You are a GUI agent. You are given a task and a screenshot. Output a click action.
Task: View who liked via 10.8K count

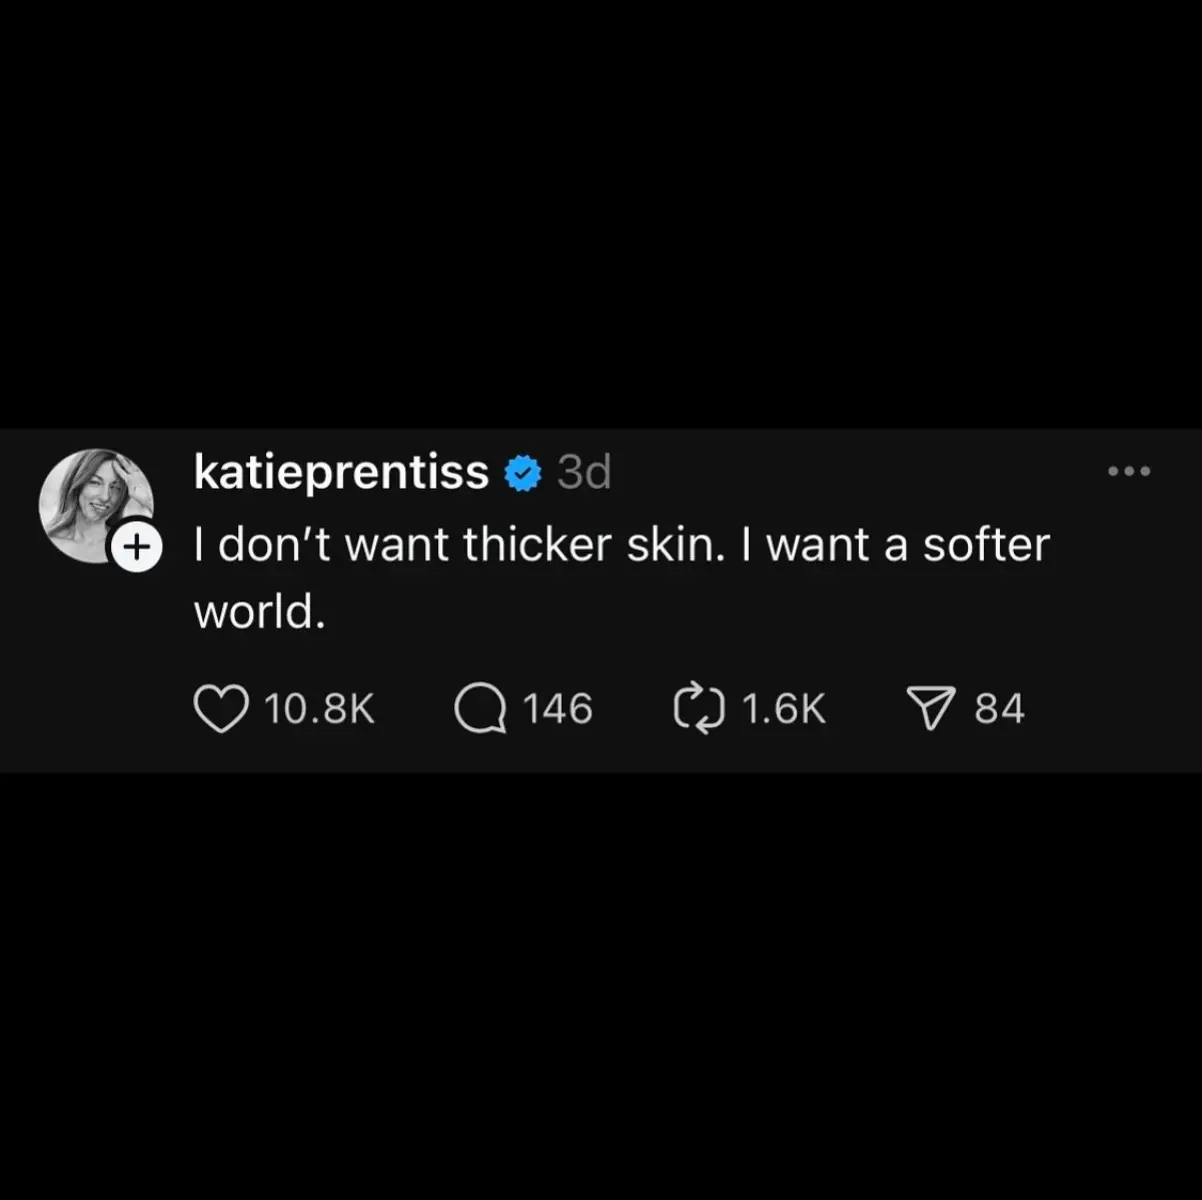point(319,709)
